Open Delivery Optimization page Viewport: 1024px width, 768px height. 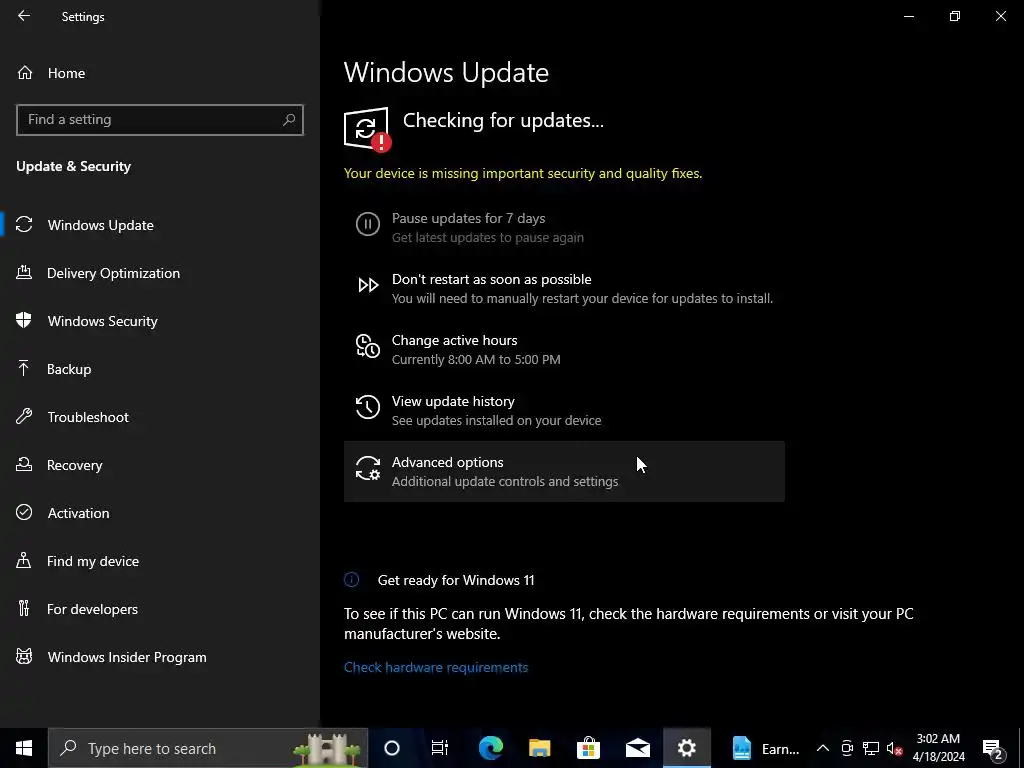pos(160,273)
